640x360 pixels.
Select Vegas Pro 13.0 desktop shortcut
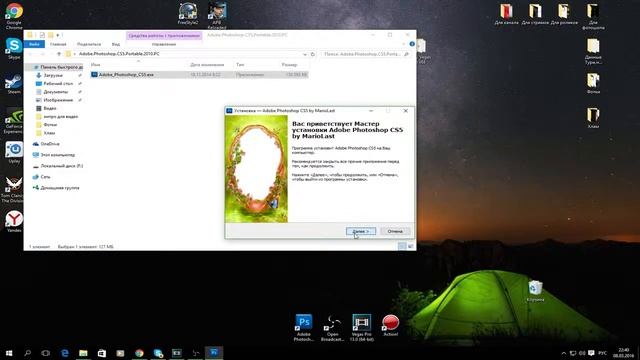point(362,327)
